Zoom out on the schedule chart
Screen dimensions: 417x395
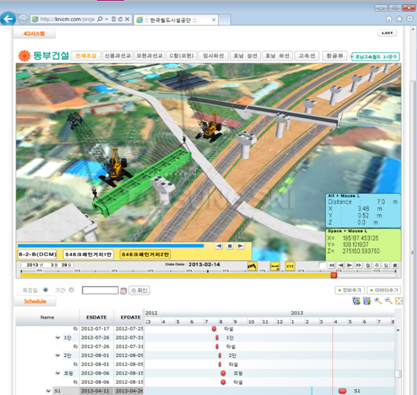[388, 301]
